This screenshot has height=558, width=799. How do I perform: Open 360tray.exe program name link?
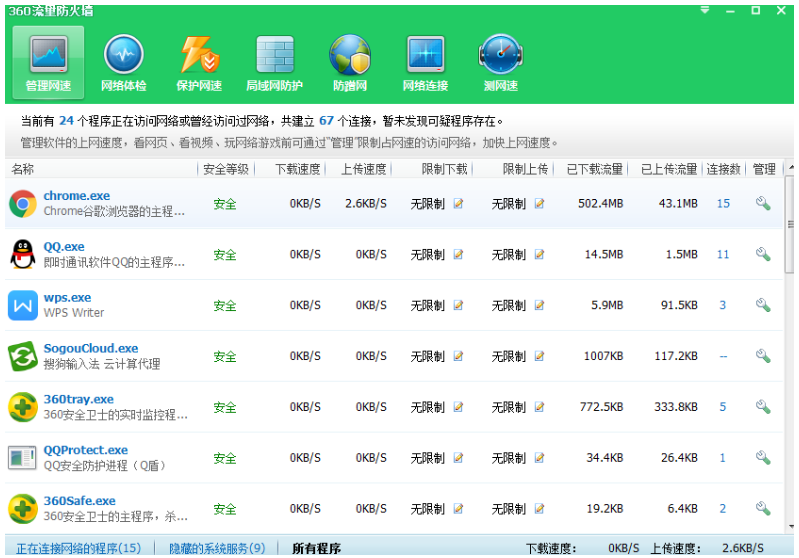(78, 399)
